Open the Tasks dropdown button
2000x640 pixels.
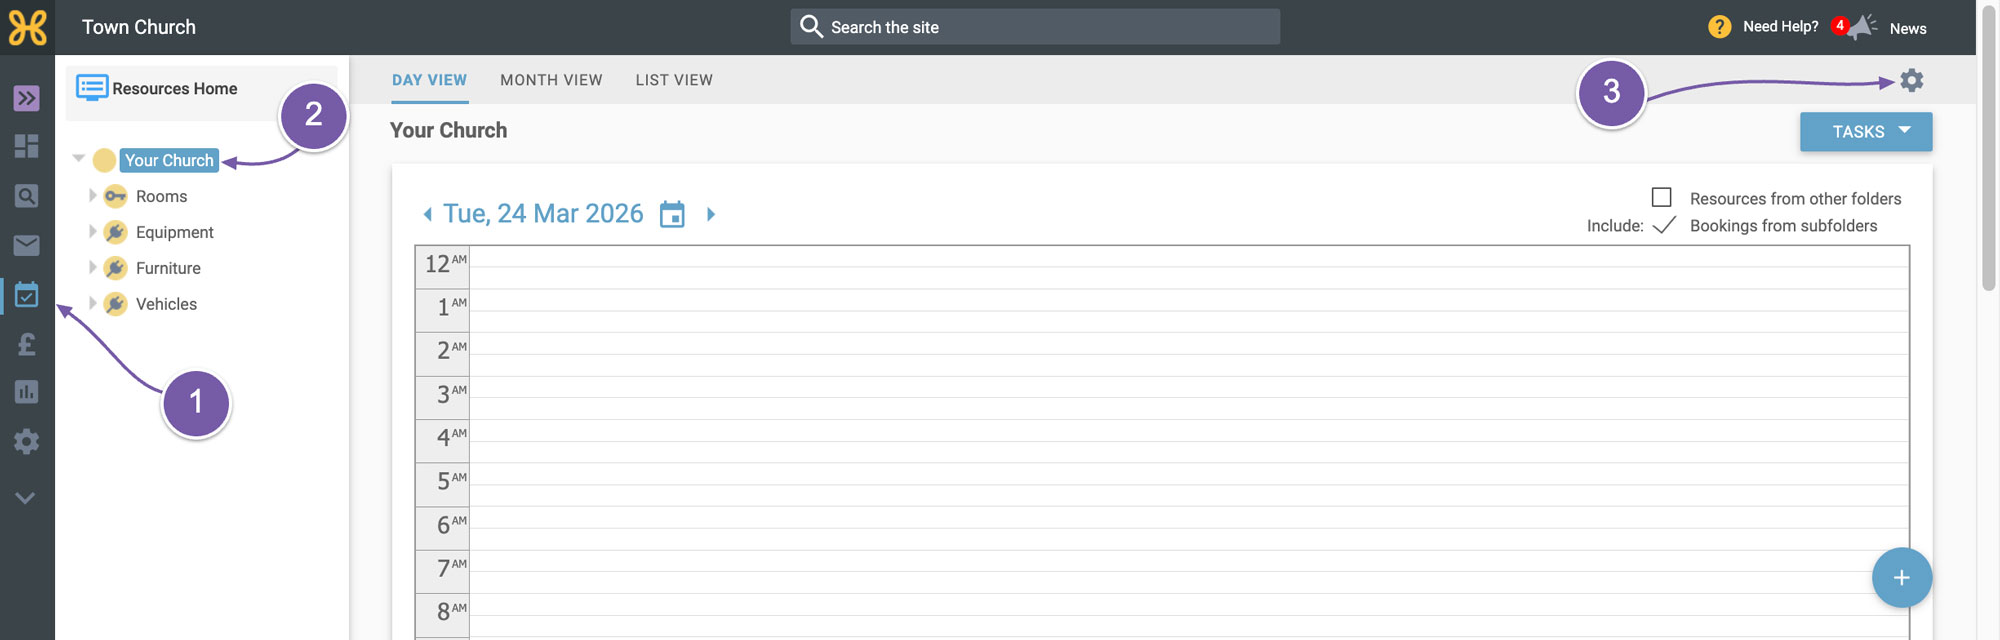click(1866, 131)
